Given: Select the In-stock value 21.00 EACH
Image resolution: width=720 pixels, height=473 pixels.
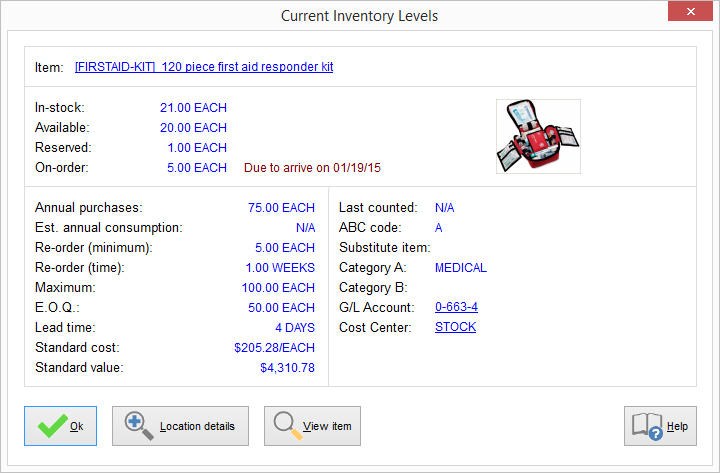Looking at the screenshot, I should point(193,107).
